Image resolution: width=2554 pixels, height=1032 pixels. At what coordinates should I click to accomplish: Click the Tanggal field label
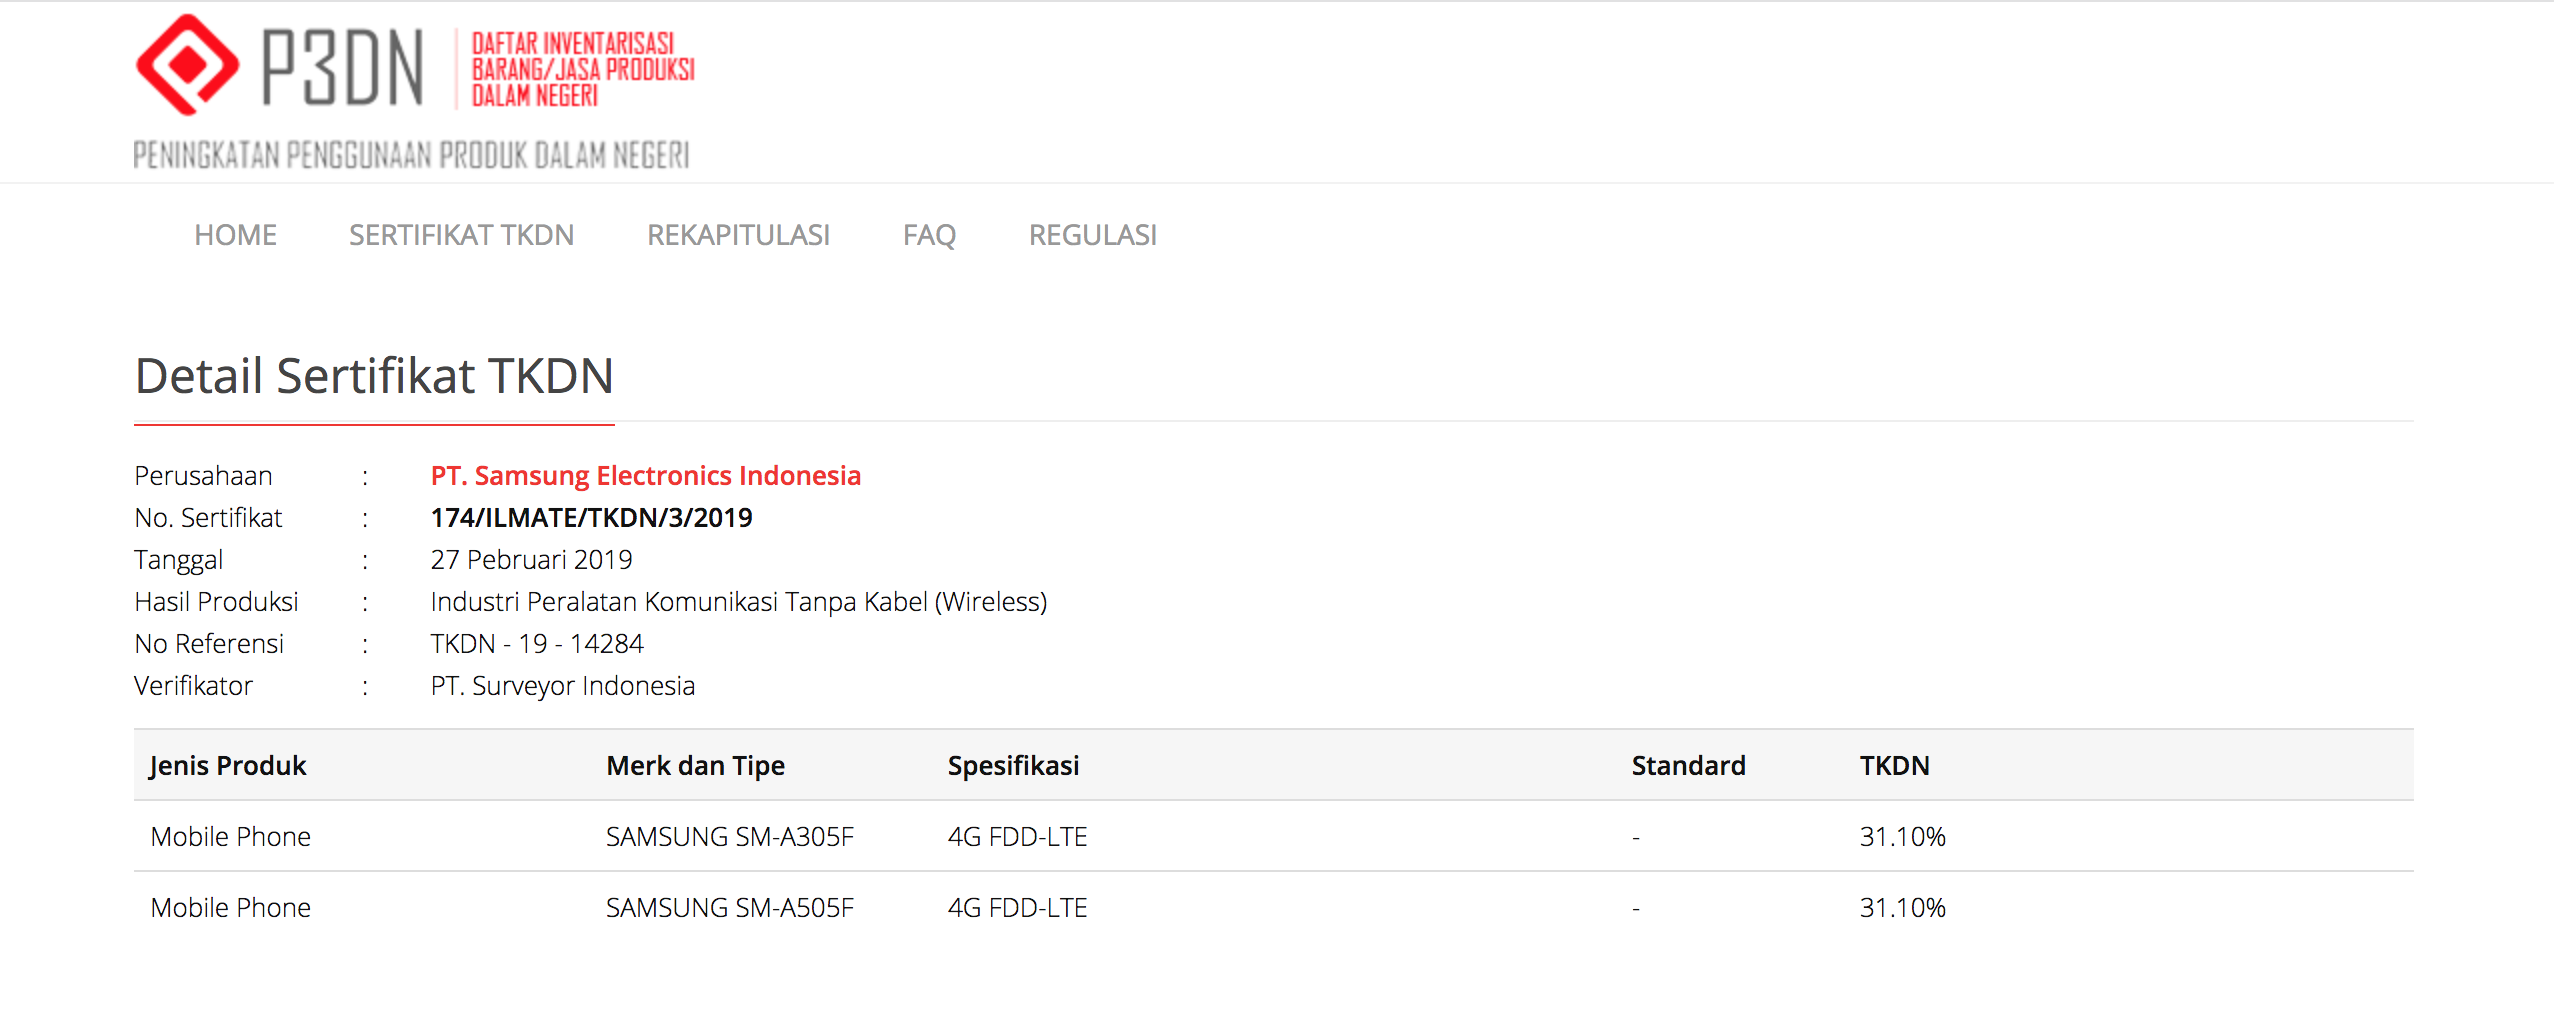pos(179,560)
